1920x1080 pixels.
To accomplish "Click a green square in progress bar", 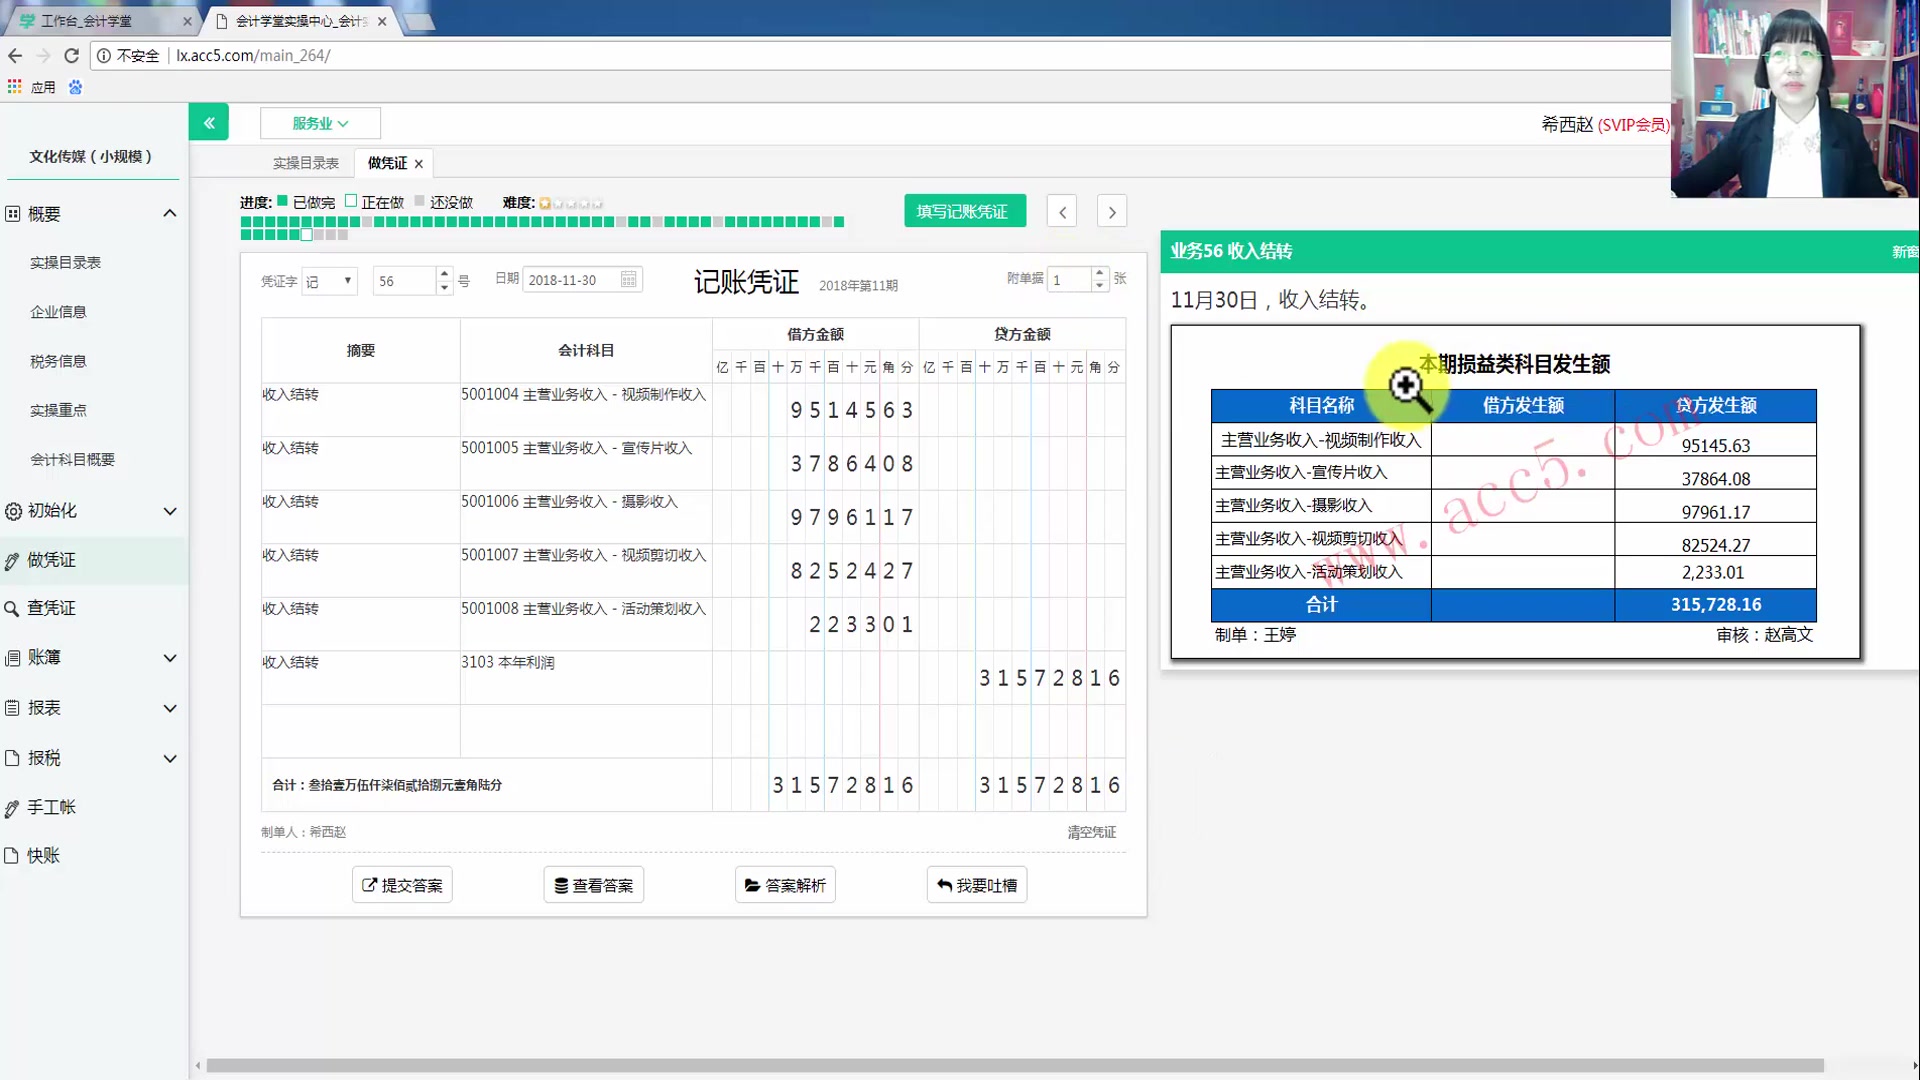I will coord(246,222).
